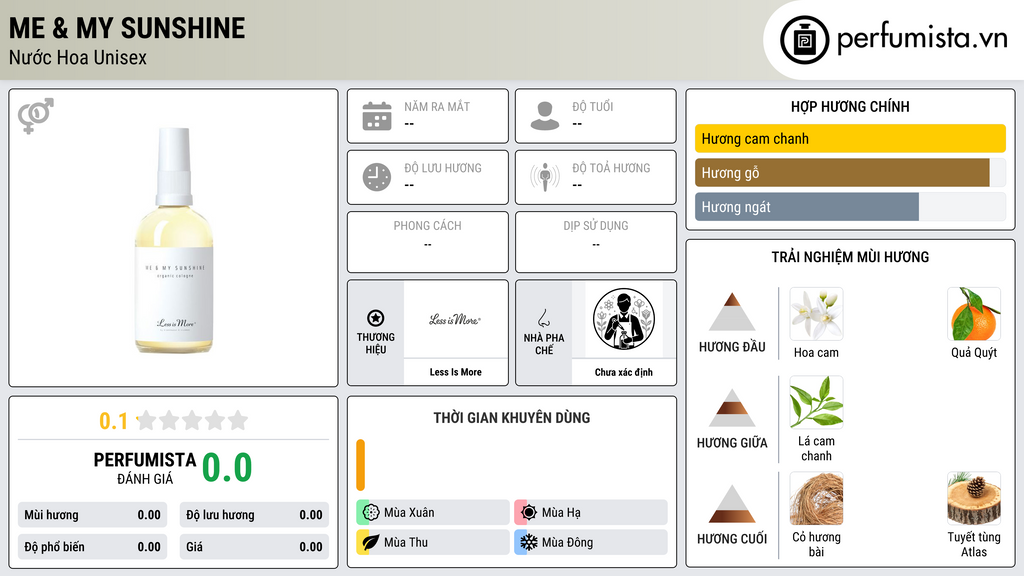Click the Tuyết tùng Atlas note image
Image resolution: width=1024 pixels, height=576 pixels.
tap(974, 498)
